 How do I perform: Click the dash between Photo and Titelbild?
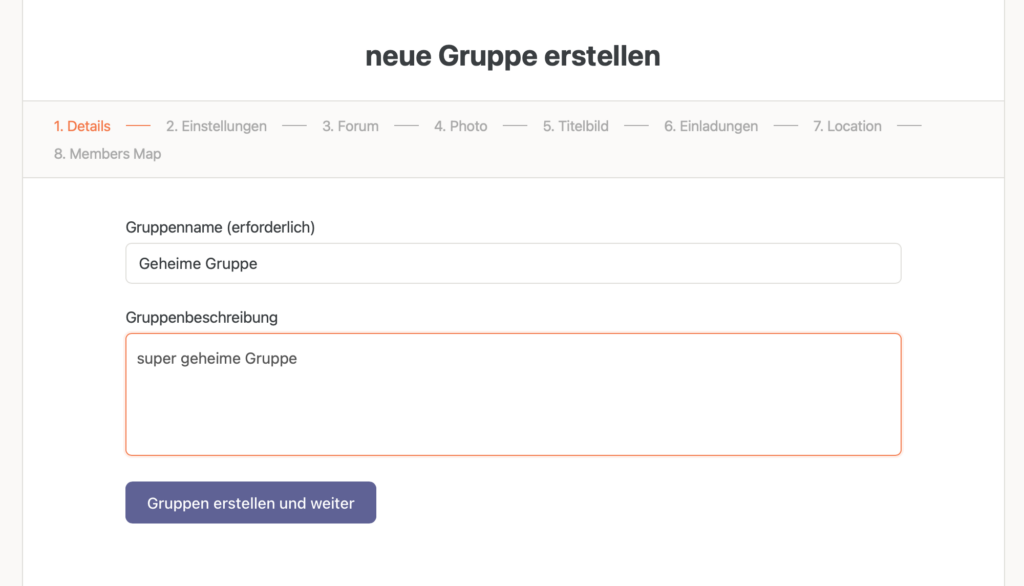[x=515, y=126]
